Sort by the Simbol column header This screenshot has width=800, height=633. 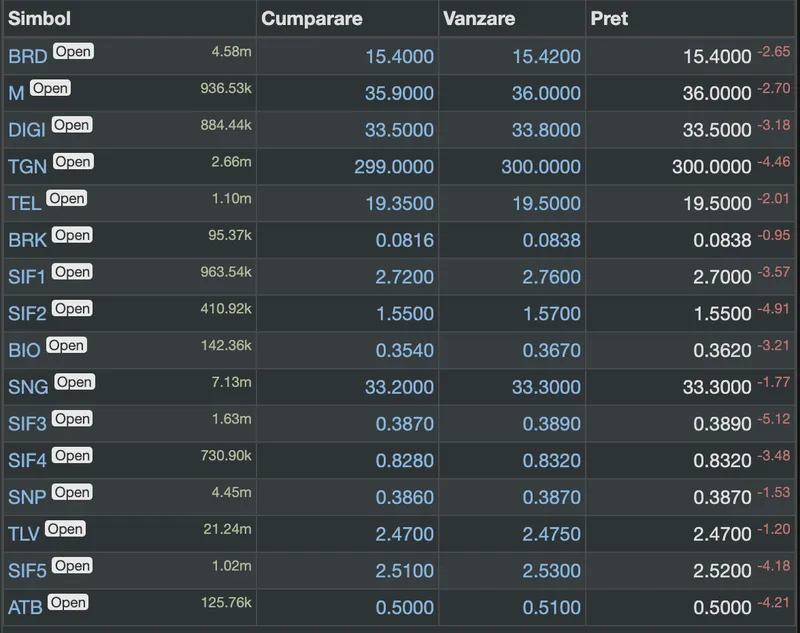[x=40, y=19]
